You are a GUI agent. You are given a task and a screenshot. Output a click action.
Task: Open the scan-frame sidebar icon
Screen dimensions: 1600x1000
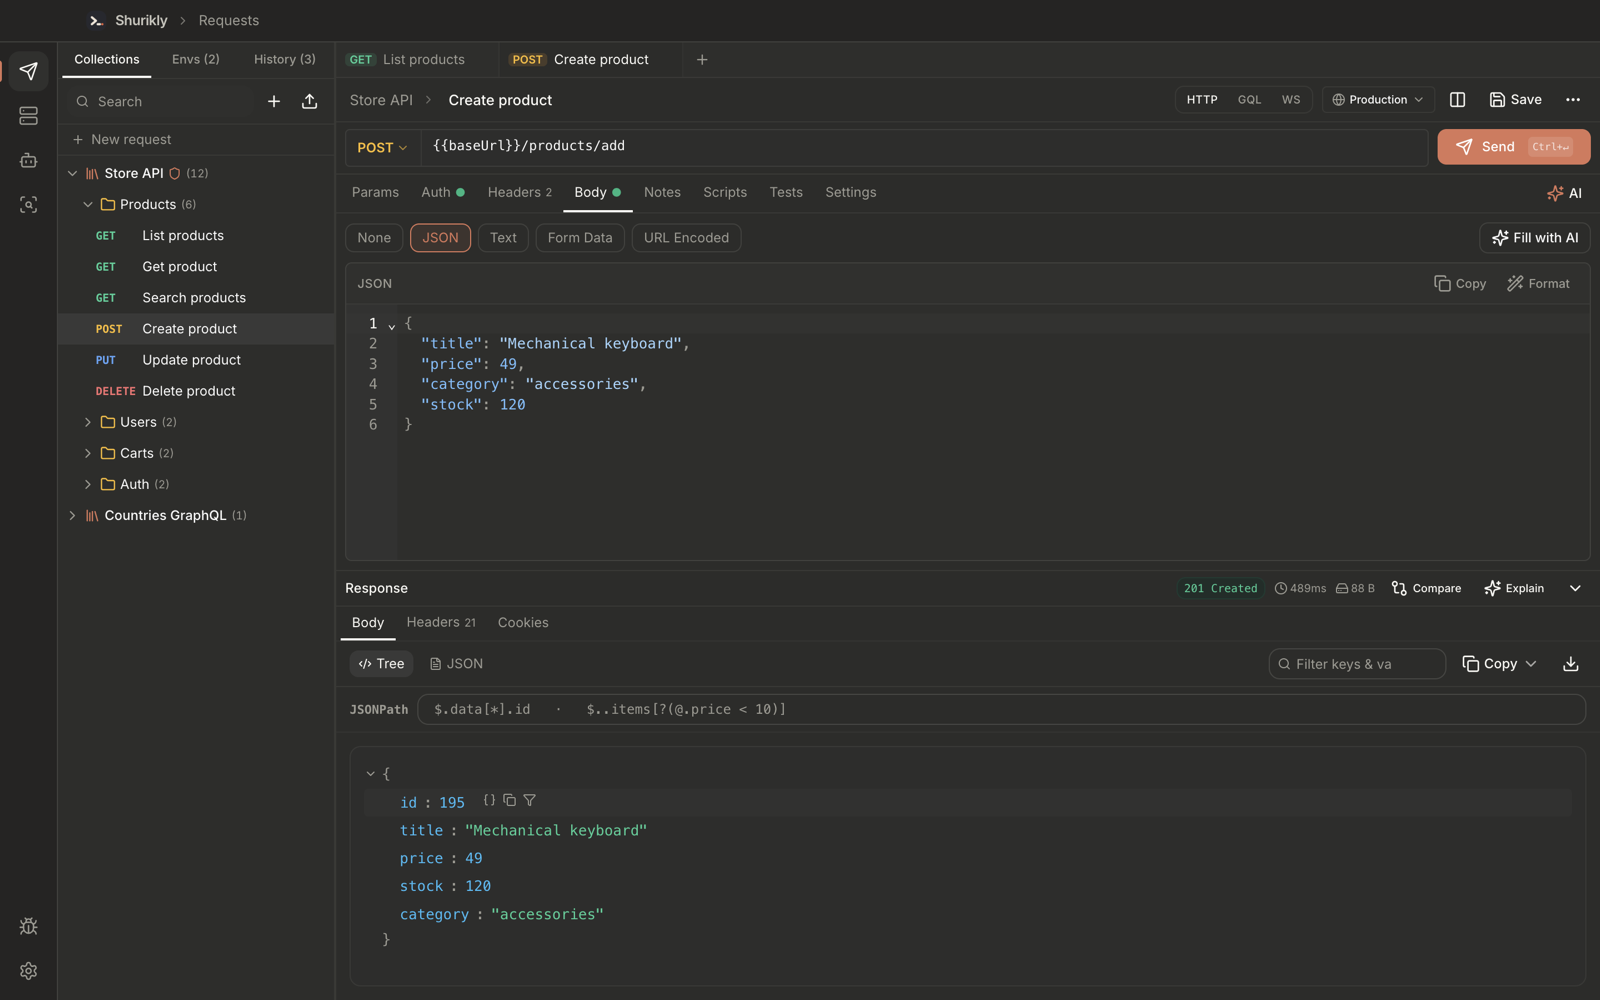[28, 204]
